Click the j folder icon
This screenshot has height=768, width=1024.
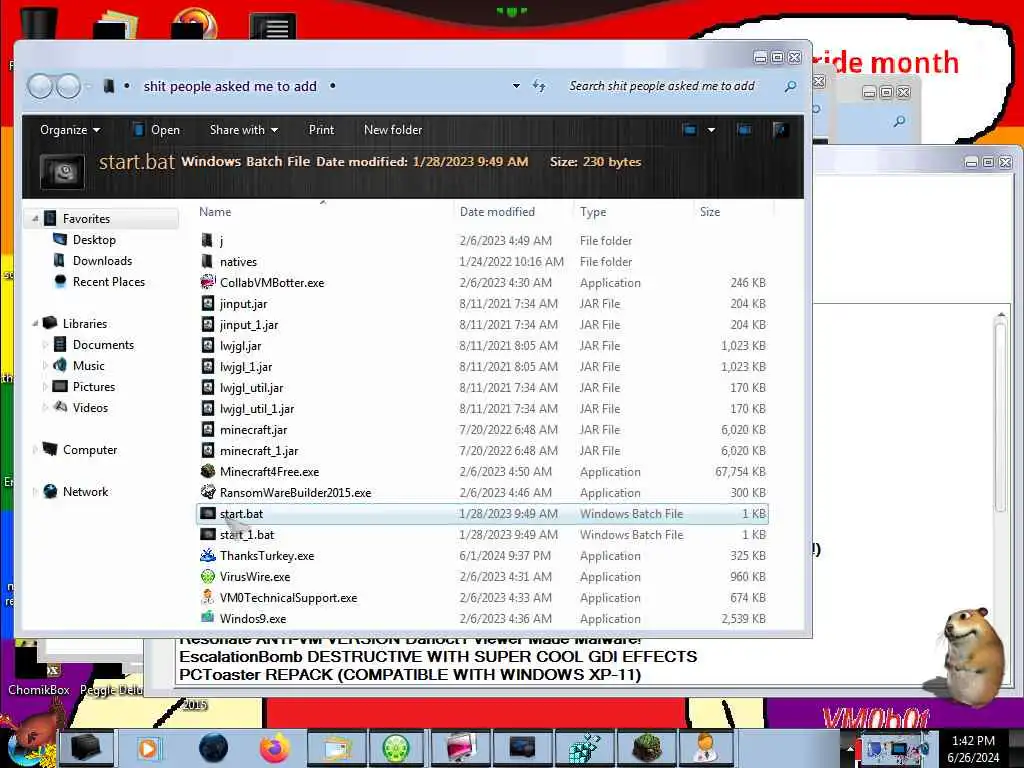pos(208,240)
